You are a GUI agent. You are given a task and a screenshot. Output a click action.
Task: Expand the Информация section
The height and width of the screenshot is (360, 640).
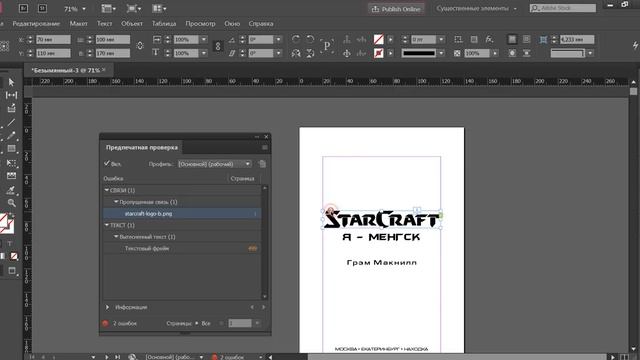[107, 307]
